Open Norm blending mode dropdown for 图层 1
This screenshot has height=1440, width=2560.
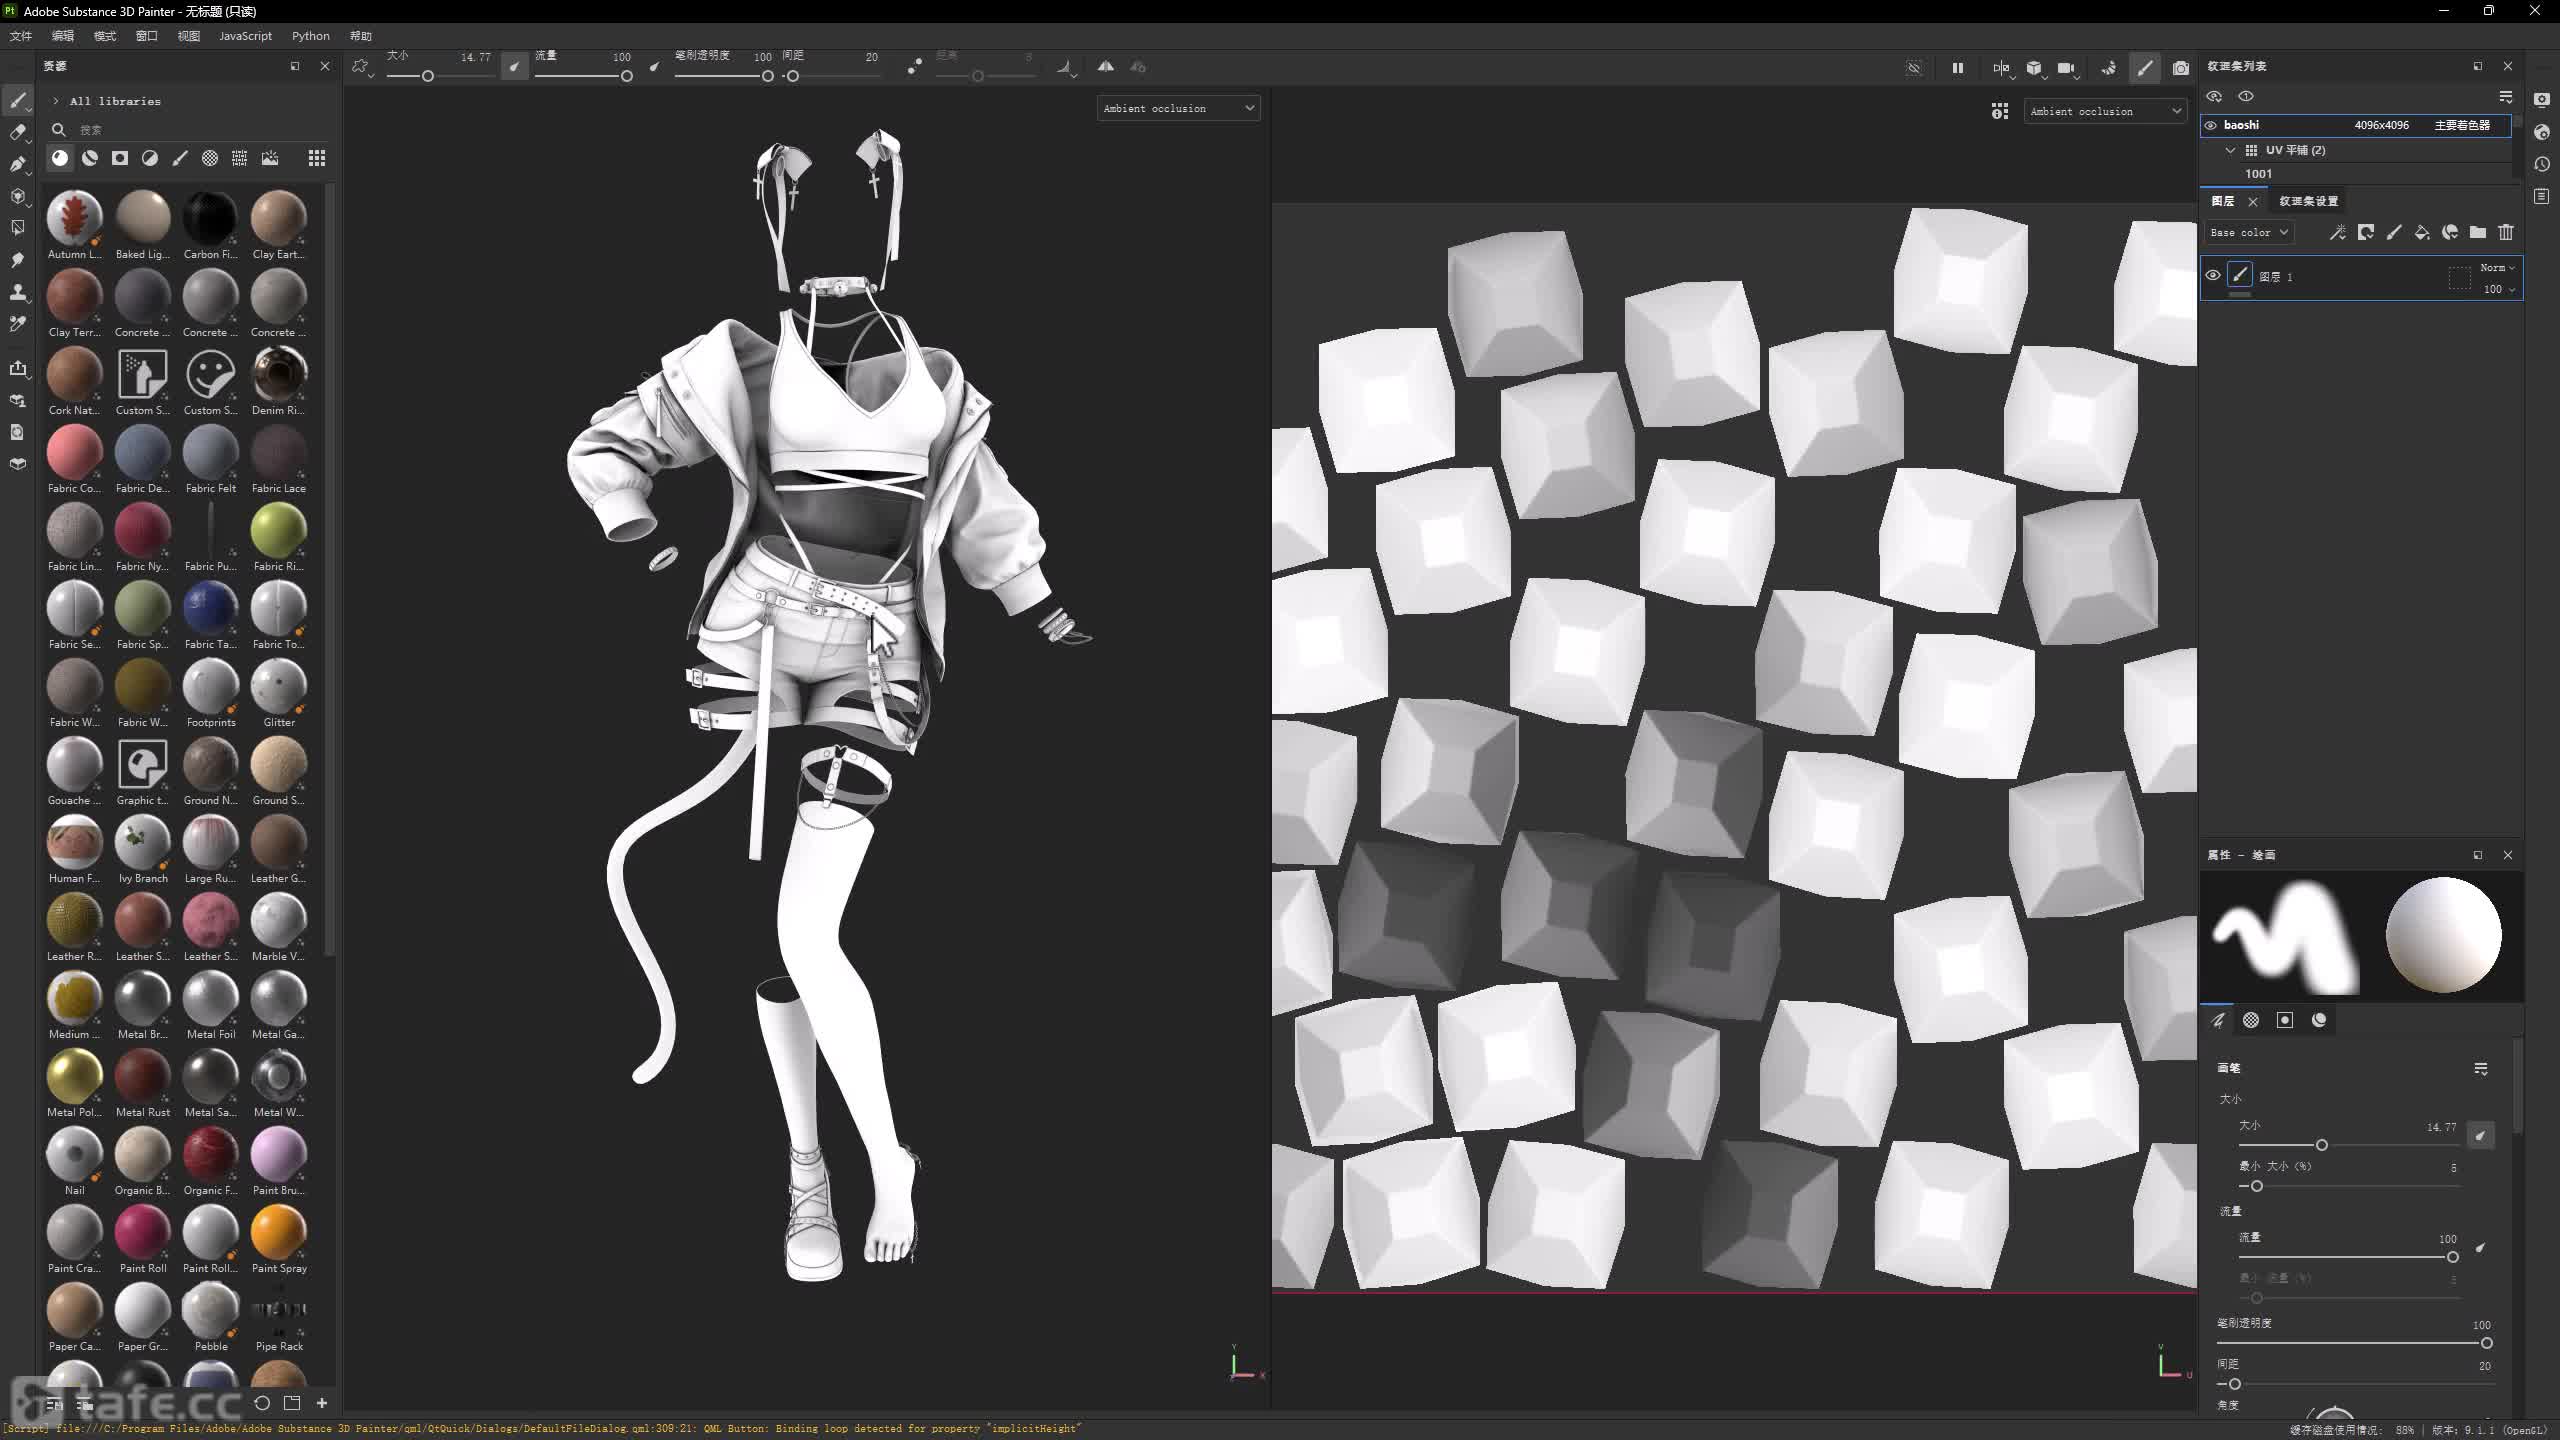[2496, 267]
